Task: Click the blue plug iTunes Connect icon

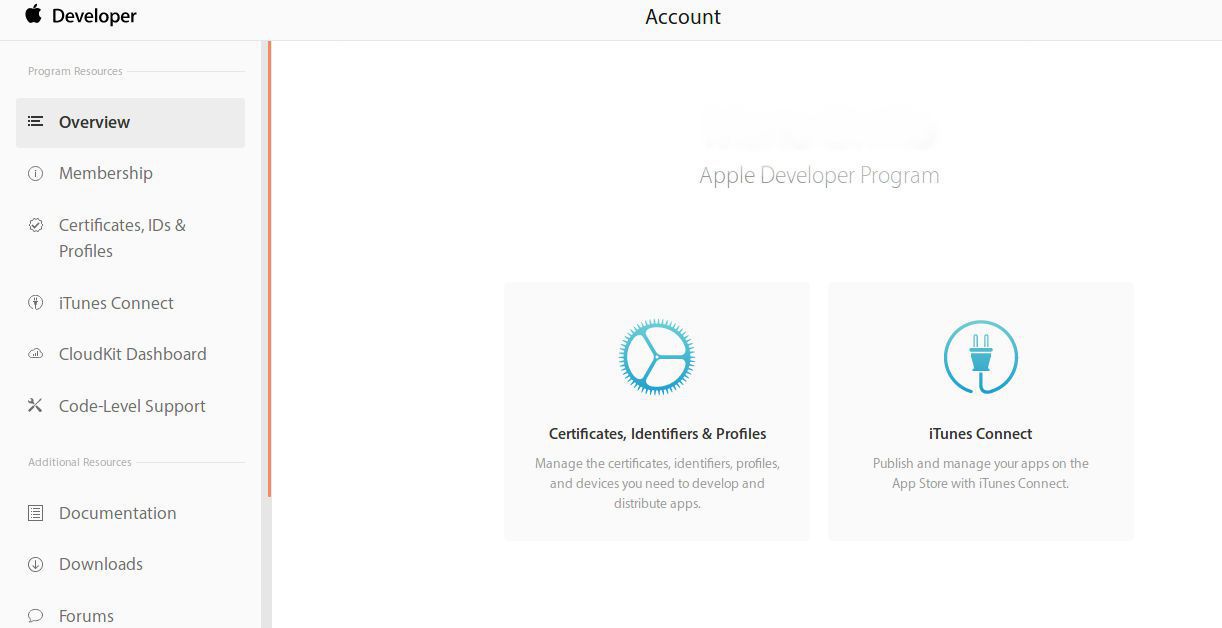Action: coord(981,357)
